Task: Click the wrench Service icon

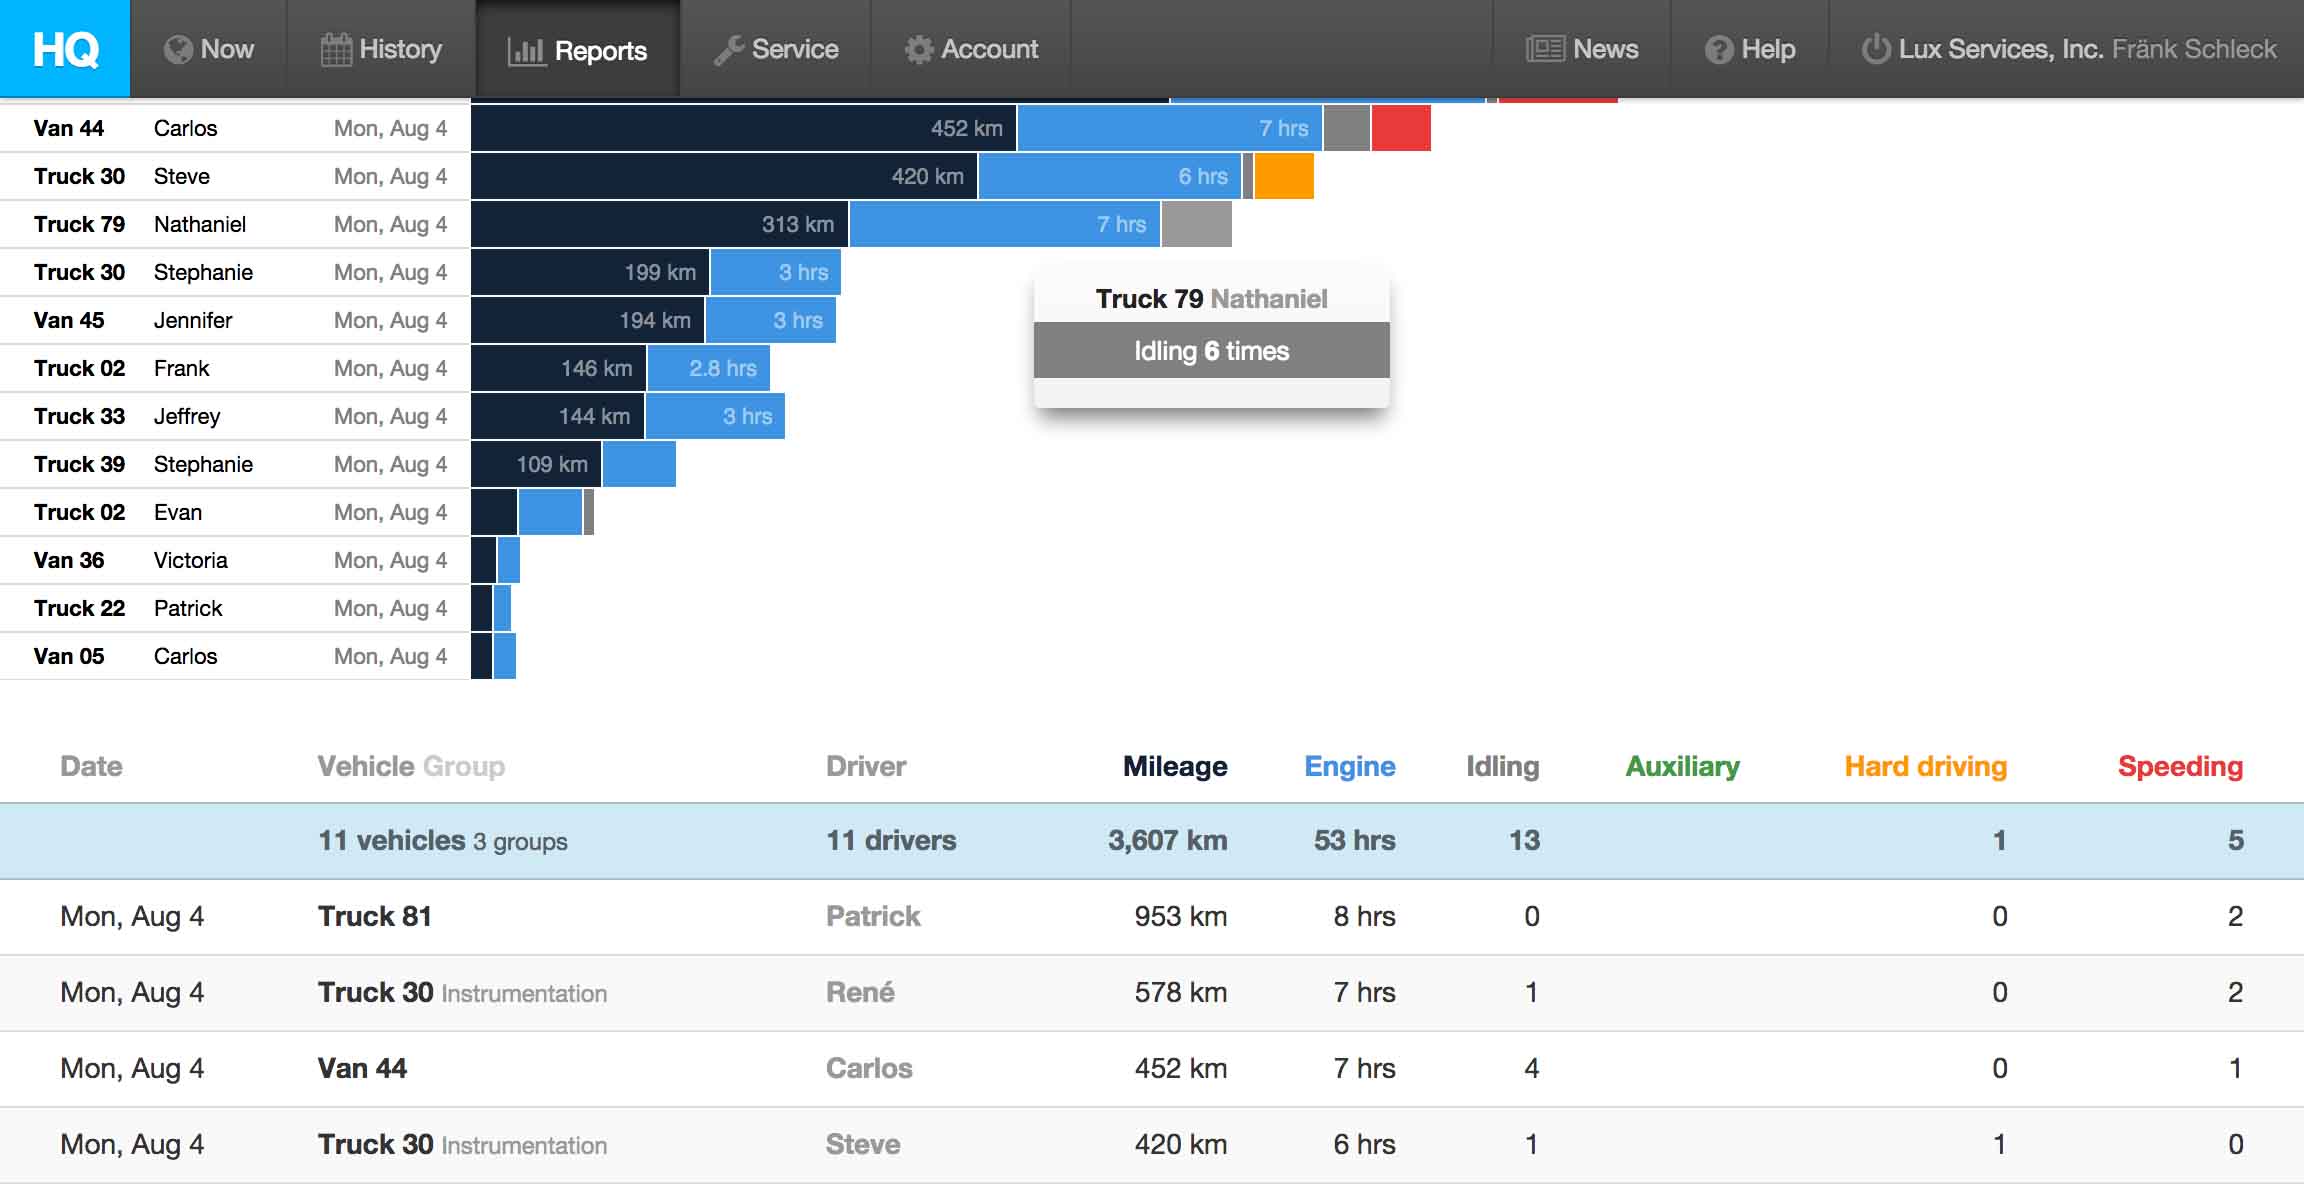Action: point(728,50)
